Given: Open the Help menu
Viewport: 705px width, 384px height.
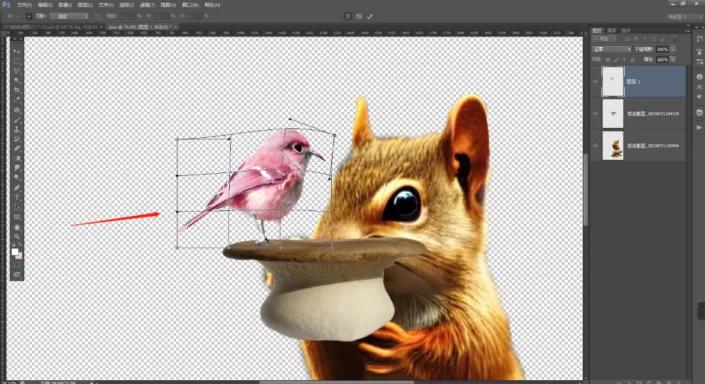Looking at the screenshot, I should point(212,5).
